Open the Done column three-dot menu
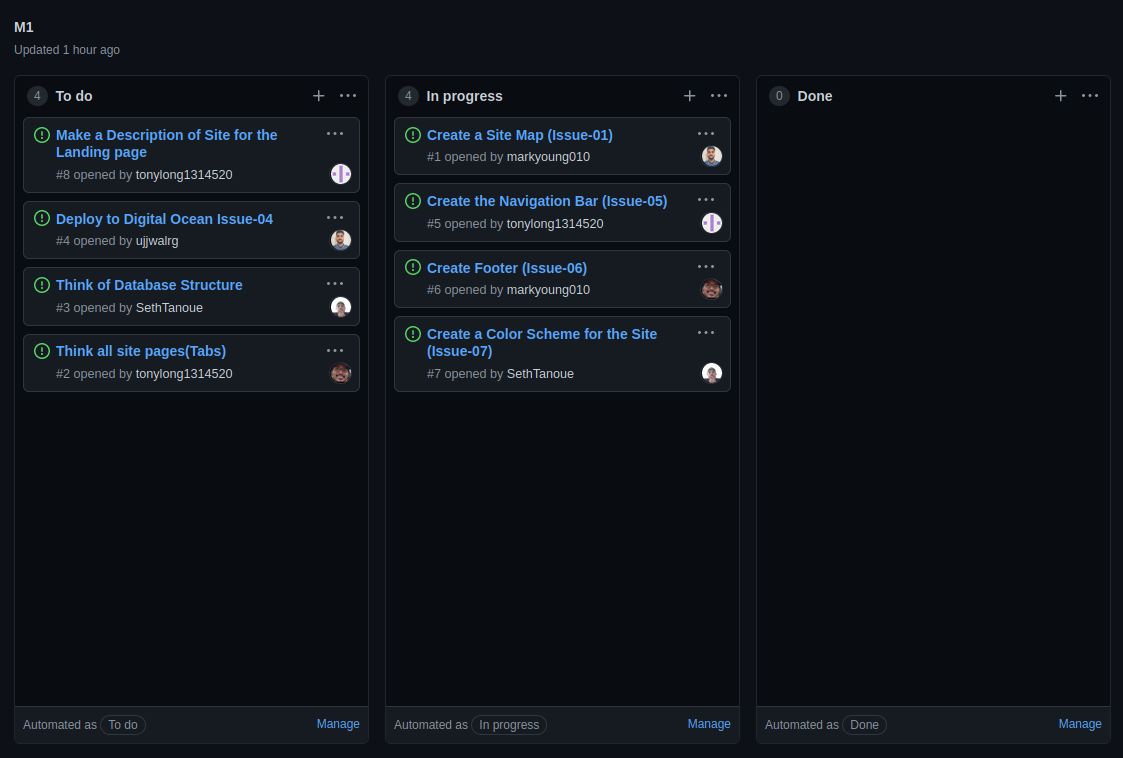This screenshot has height=758, width=1123. click(1090, 96)
